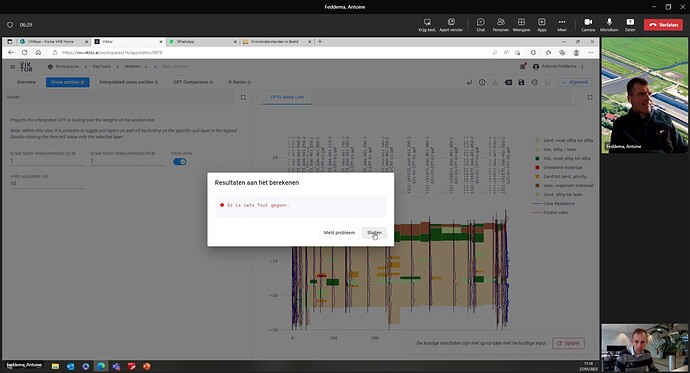Toggle Onbekend materiaal red legend entry
The width and height of the screenshot is (690, 373).
click(x=559, y=167)
